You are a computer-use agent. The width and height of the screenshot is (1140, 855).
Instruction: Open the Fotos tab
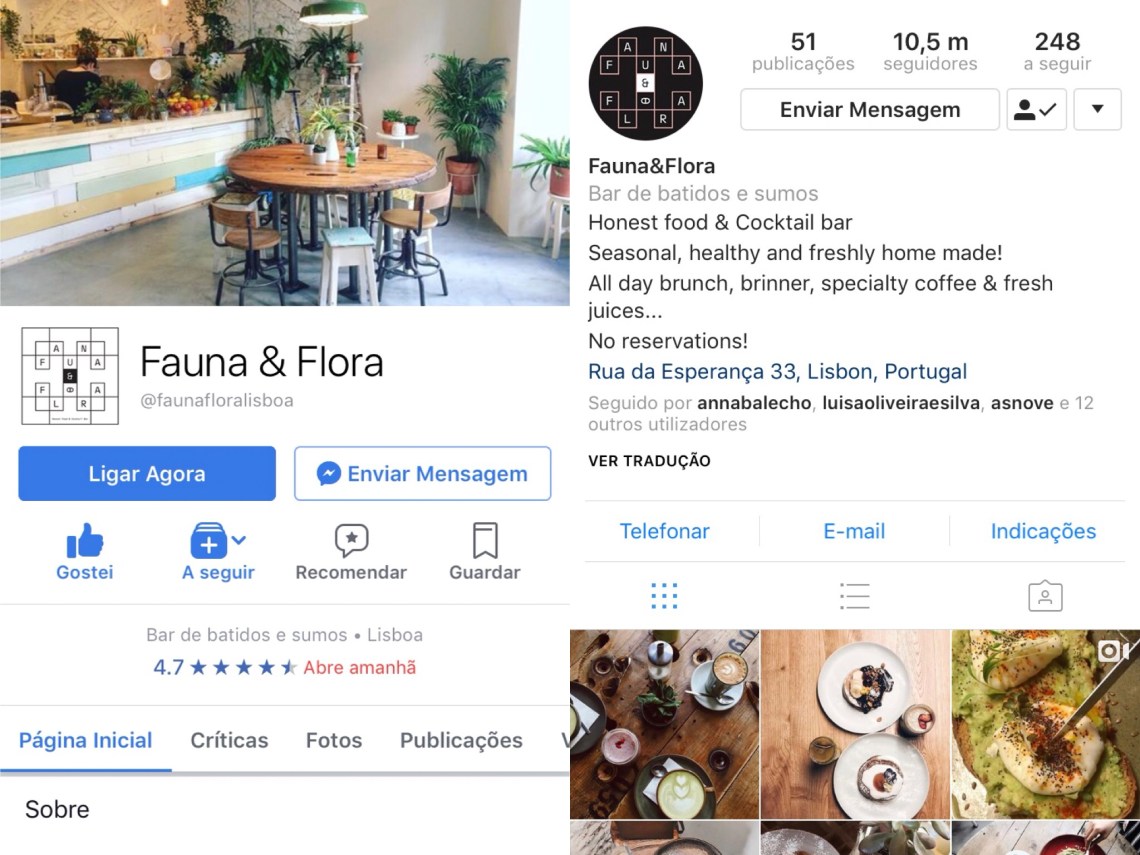point(334,740)
